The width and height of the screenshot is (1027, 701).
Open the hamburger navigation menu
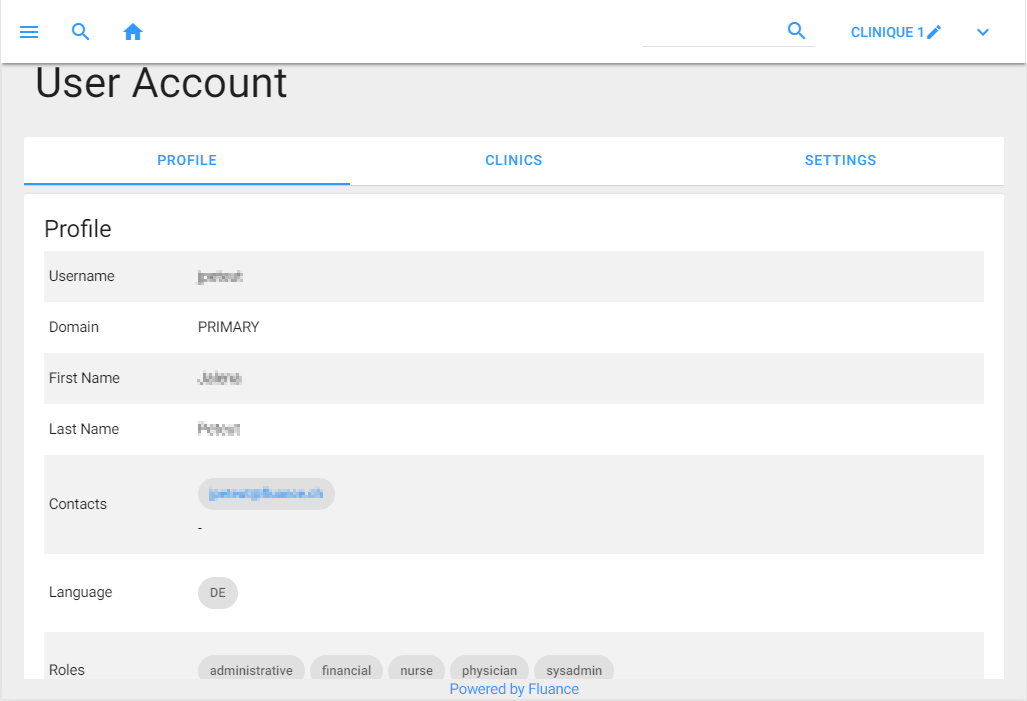tap(29, 32)
